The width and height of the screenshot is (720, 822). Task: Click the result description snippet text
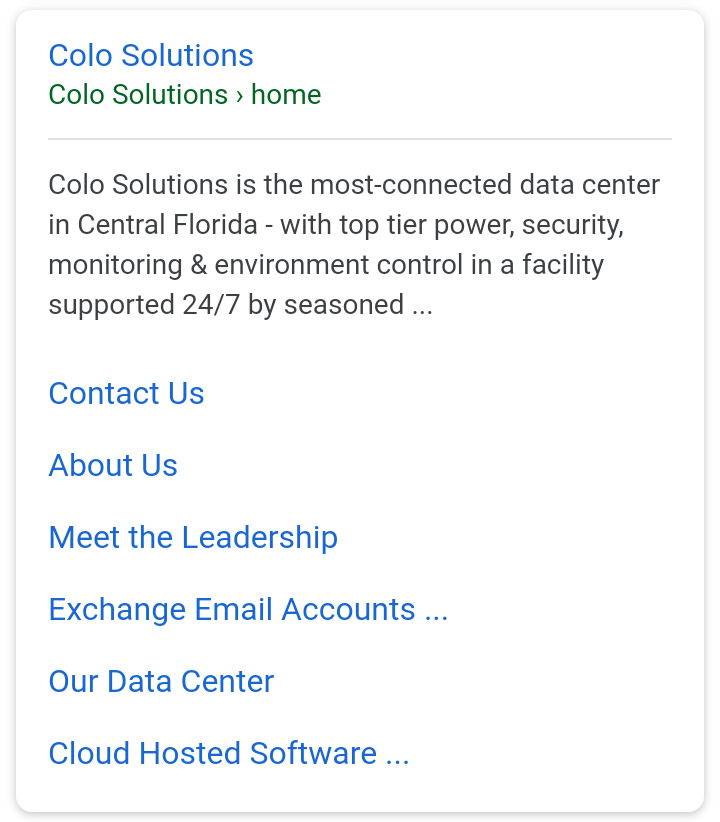[340, 245]
